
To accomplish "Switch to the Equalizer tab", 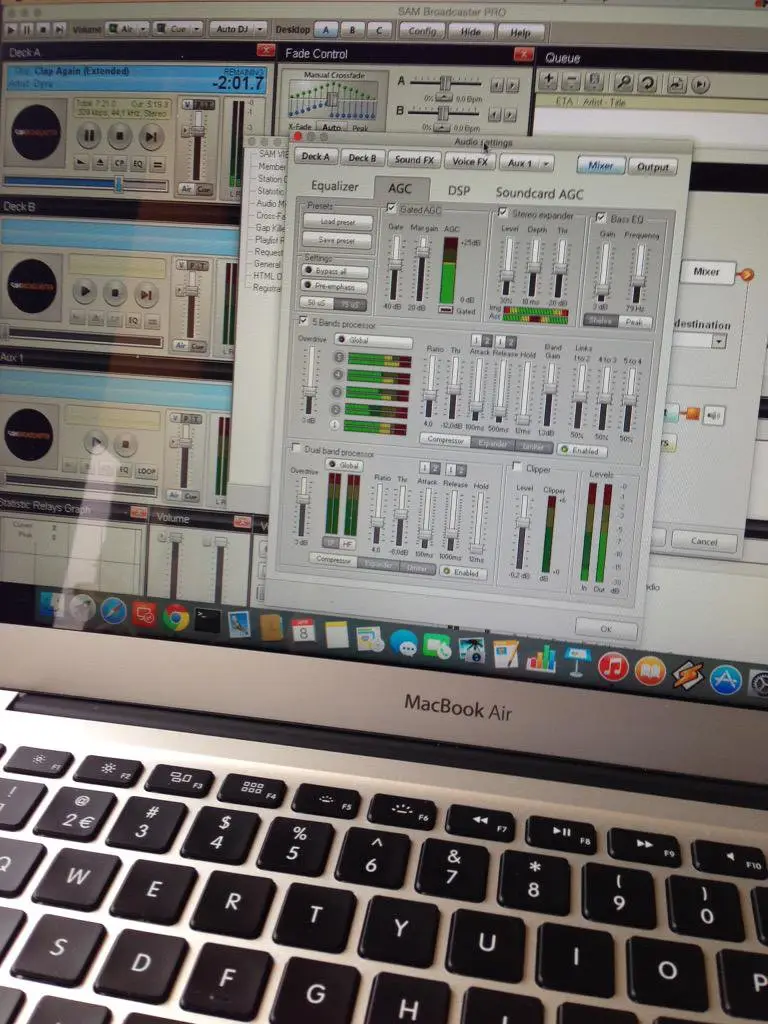I will 334,186.
